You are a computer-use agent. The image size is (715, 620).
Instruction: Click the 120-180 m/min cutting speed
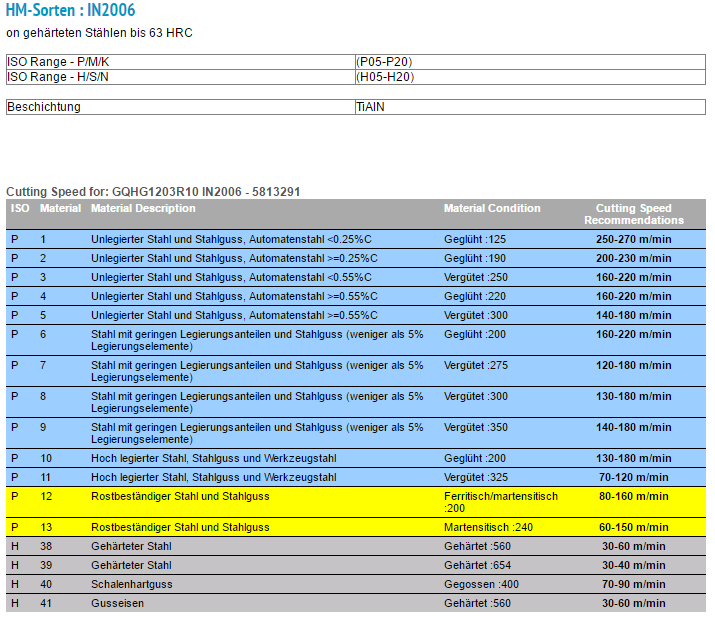(634, 366)
